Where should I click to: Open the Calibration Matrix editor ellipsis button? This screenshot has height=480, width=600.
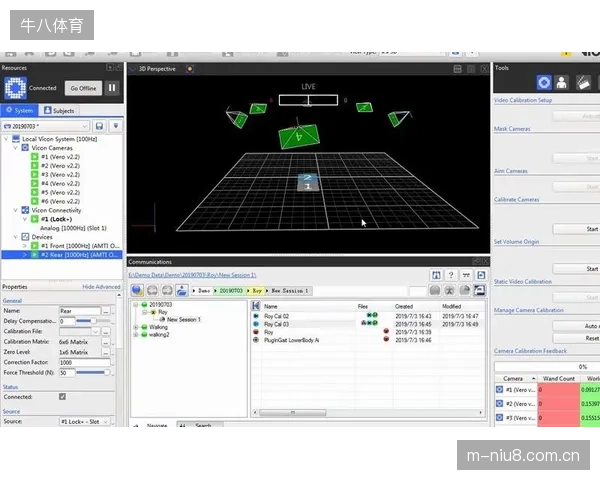(106, 342)
